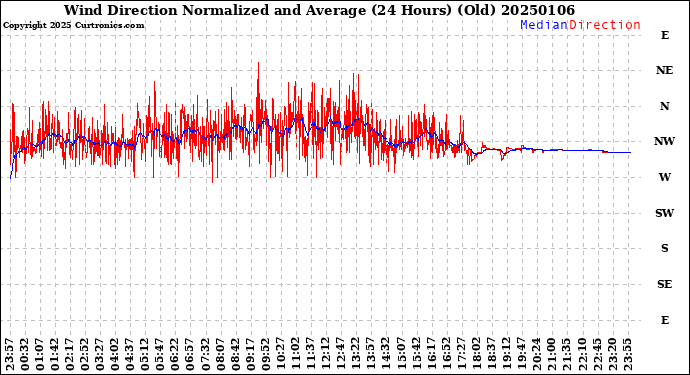Image resolution: width=690 pixels, height=375 pixels.
Task: Click the 11:37 time label
Action: click(x=311, y=355)
